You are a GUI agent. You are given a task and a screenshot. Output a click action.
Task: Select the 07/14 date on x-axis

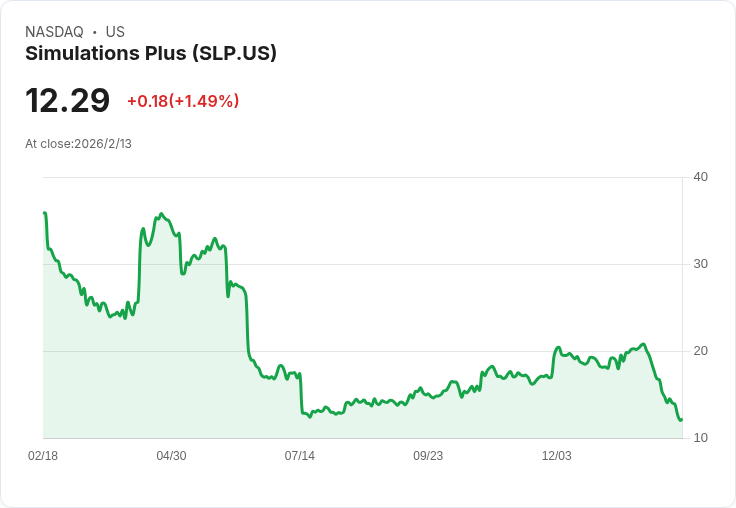300,456
